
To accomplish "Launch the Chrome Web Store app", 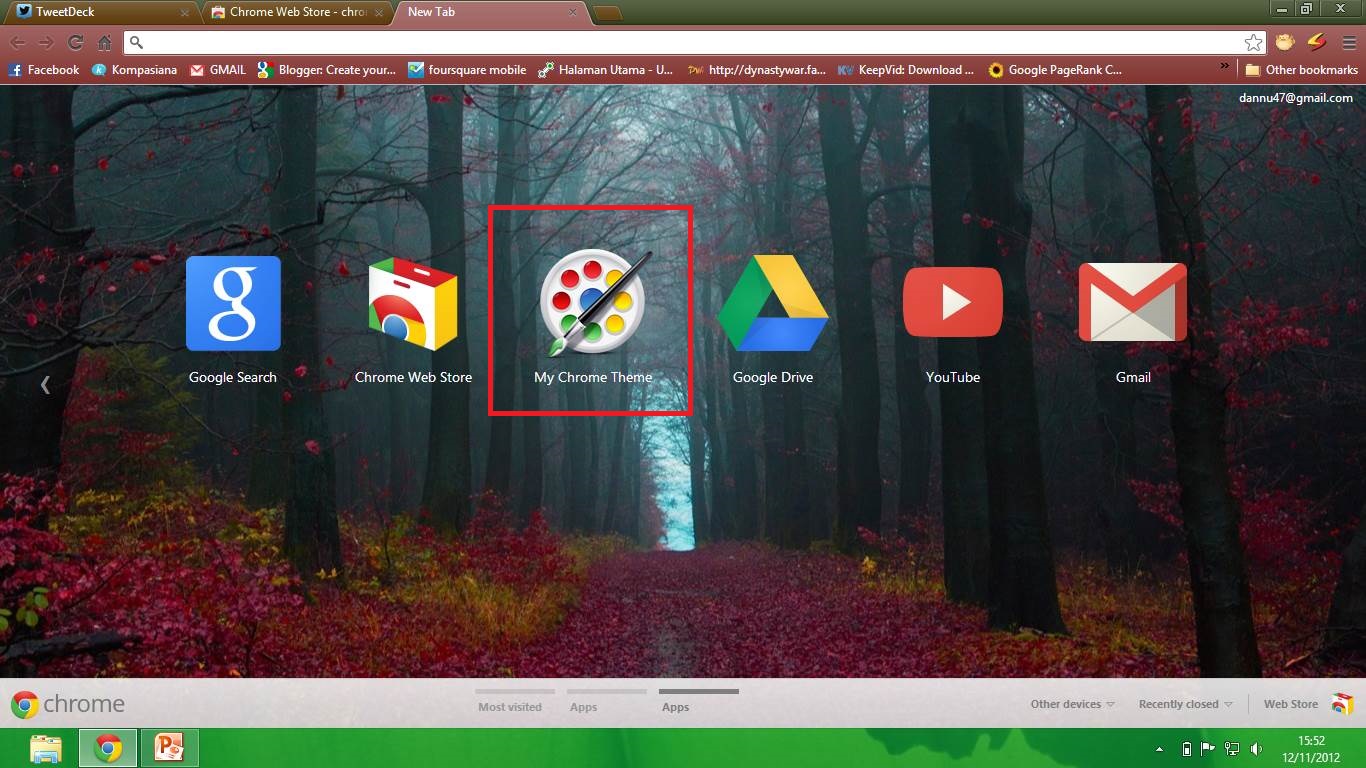I will (413, 304).
